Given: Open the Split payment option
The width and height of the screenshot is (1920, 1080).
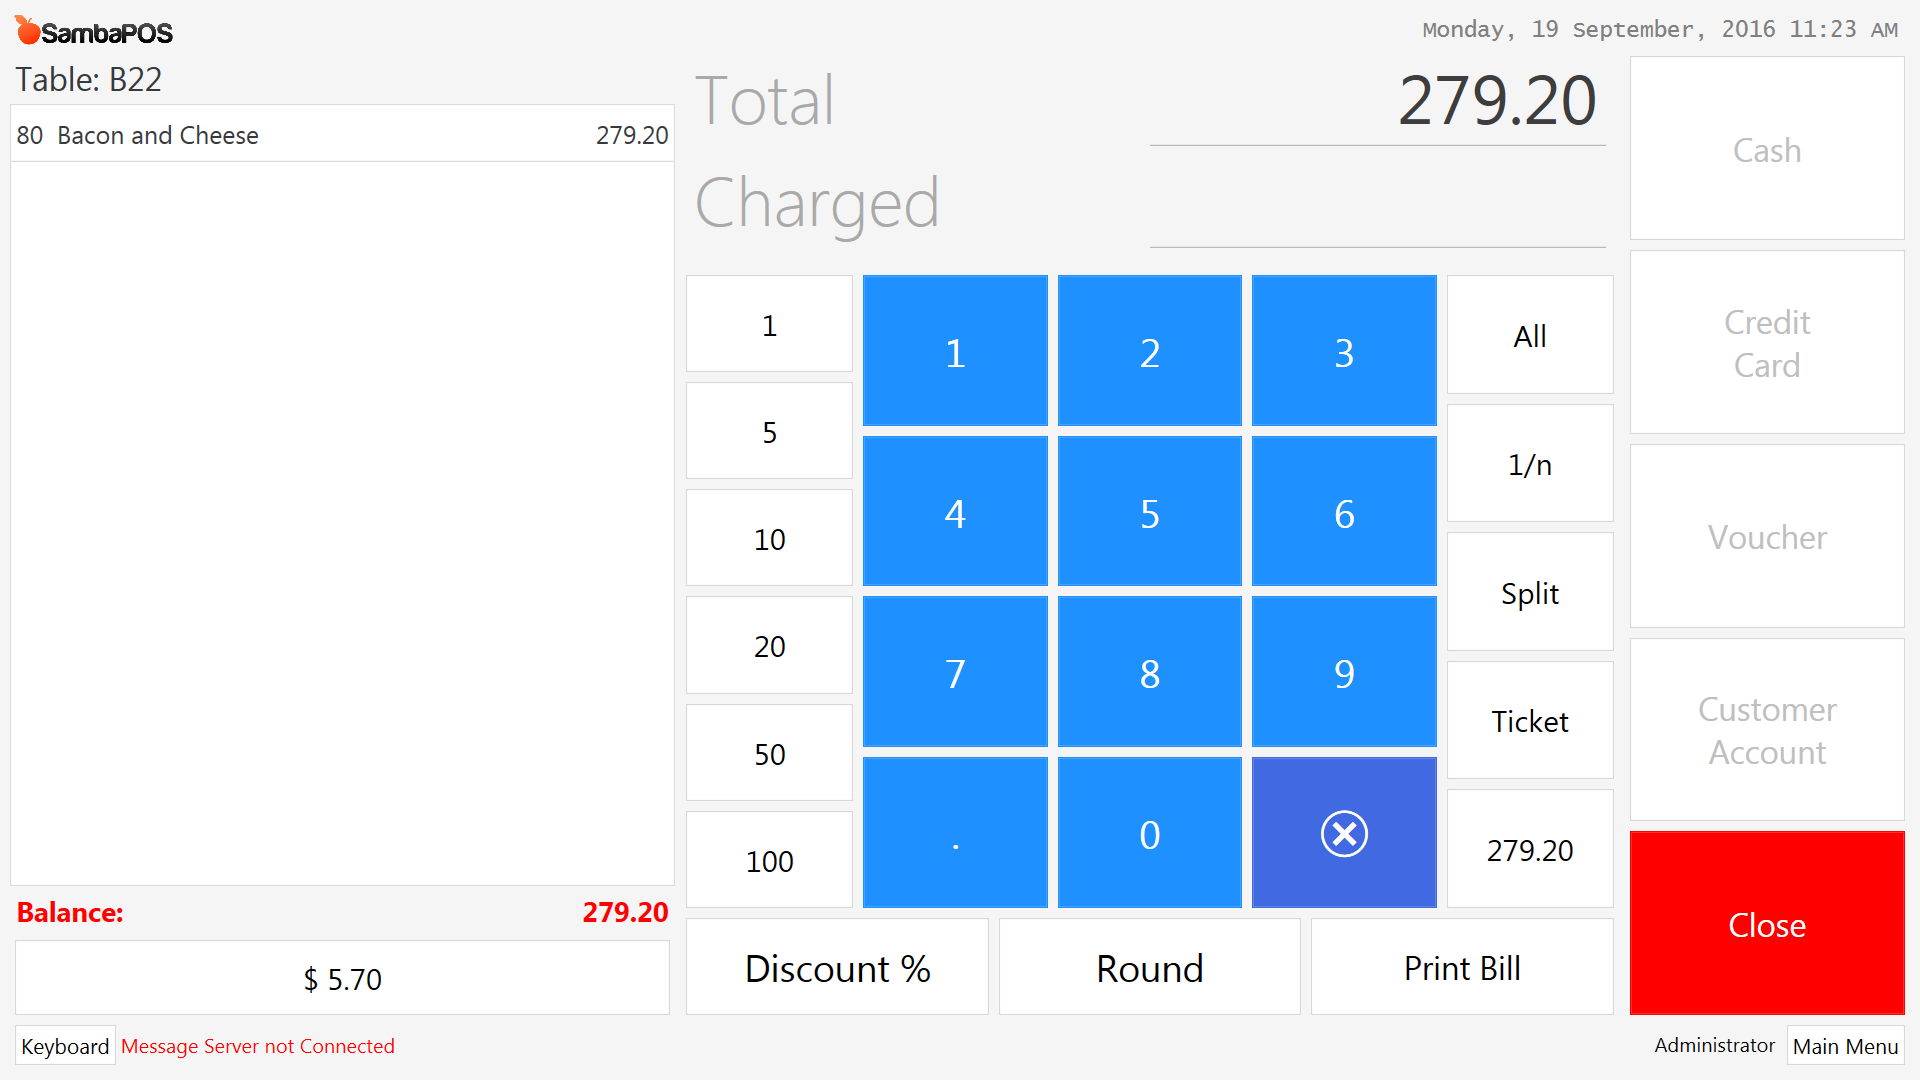Looking at the screenshot, I should (x=1530, y=592).
